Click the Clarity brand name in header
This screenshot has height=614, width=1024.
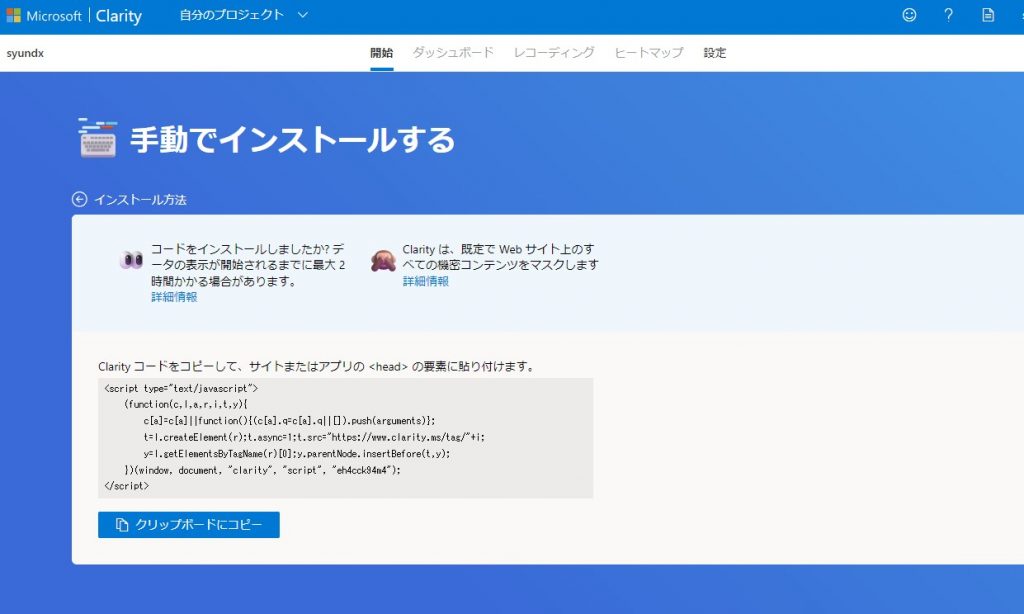118,16
